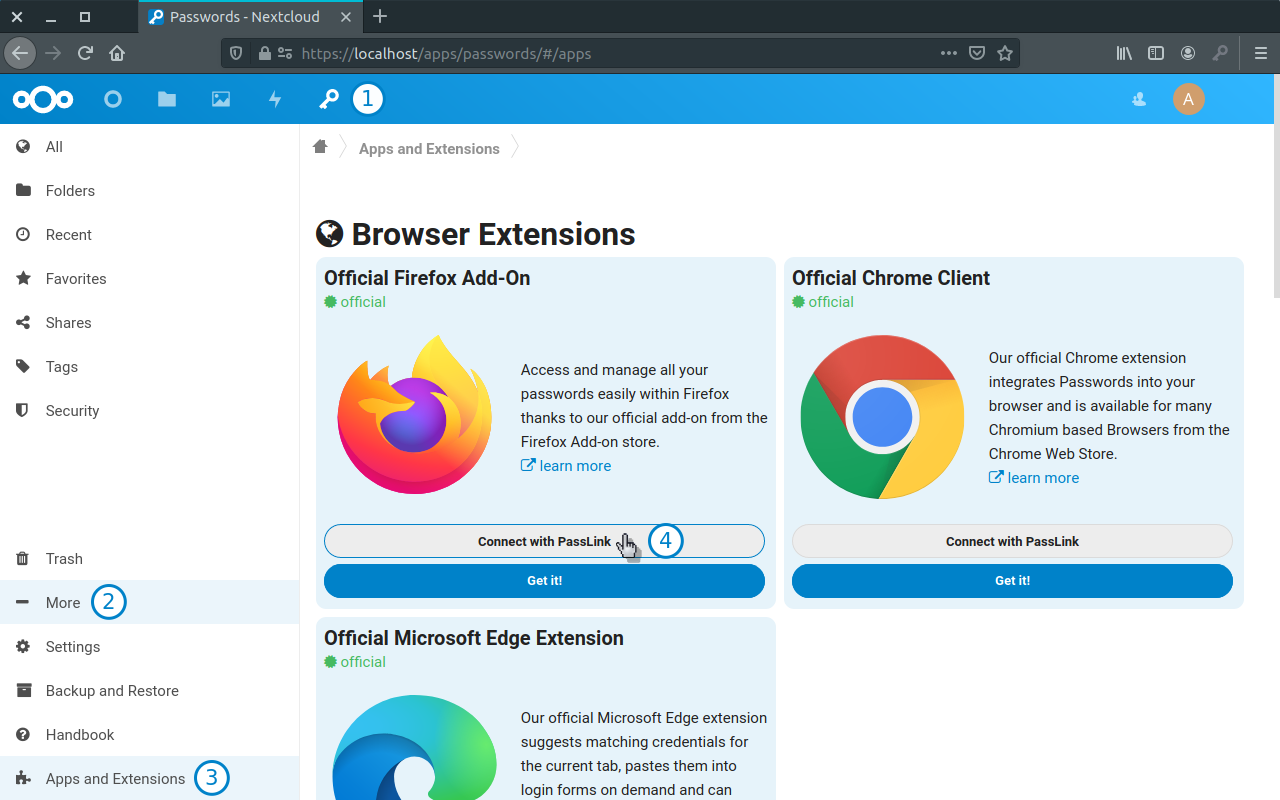Image resolution: width=1280 pixels, height=800 pixels.
Task: Open page actions ellipsis menu
Action: tap(949, 53)
